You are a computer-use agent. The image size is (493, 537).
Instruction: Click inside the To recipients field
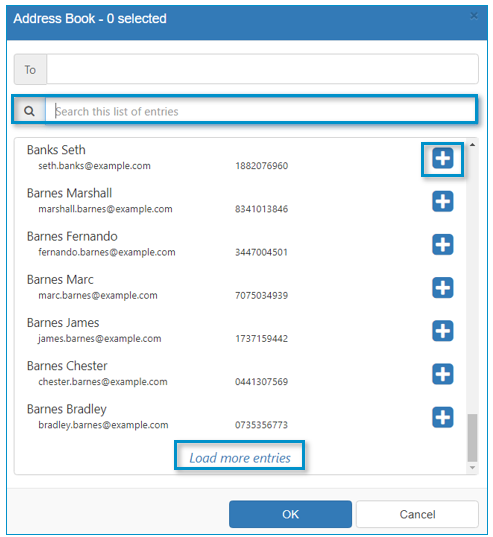262,69
